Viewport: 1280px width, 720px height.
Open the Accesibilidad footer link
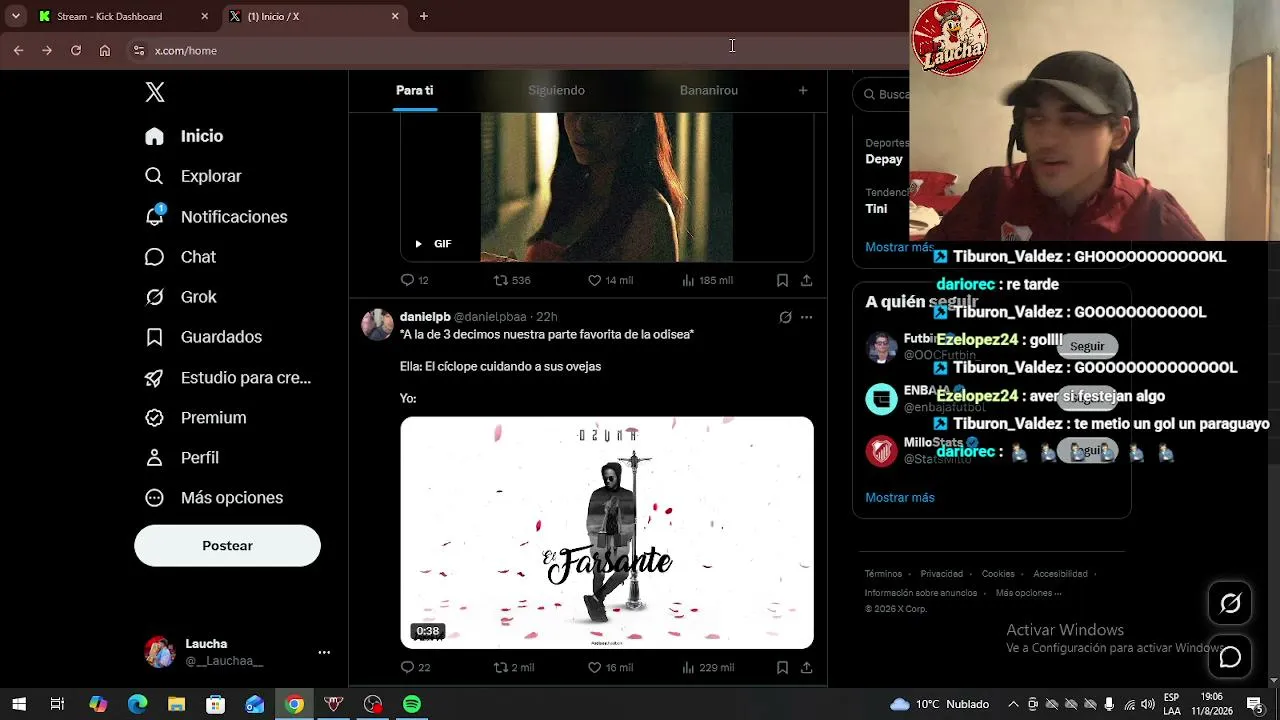pos(1060,574)
